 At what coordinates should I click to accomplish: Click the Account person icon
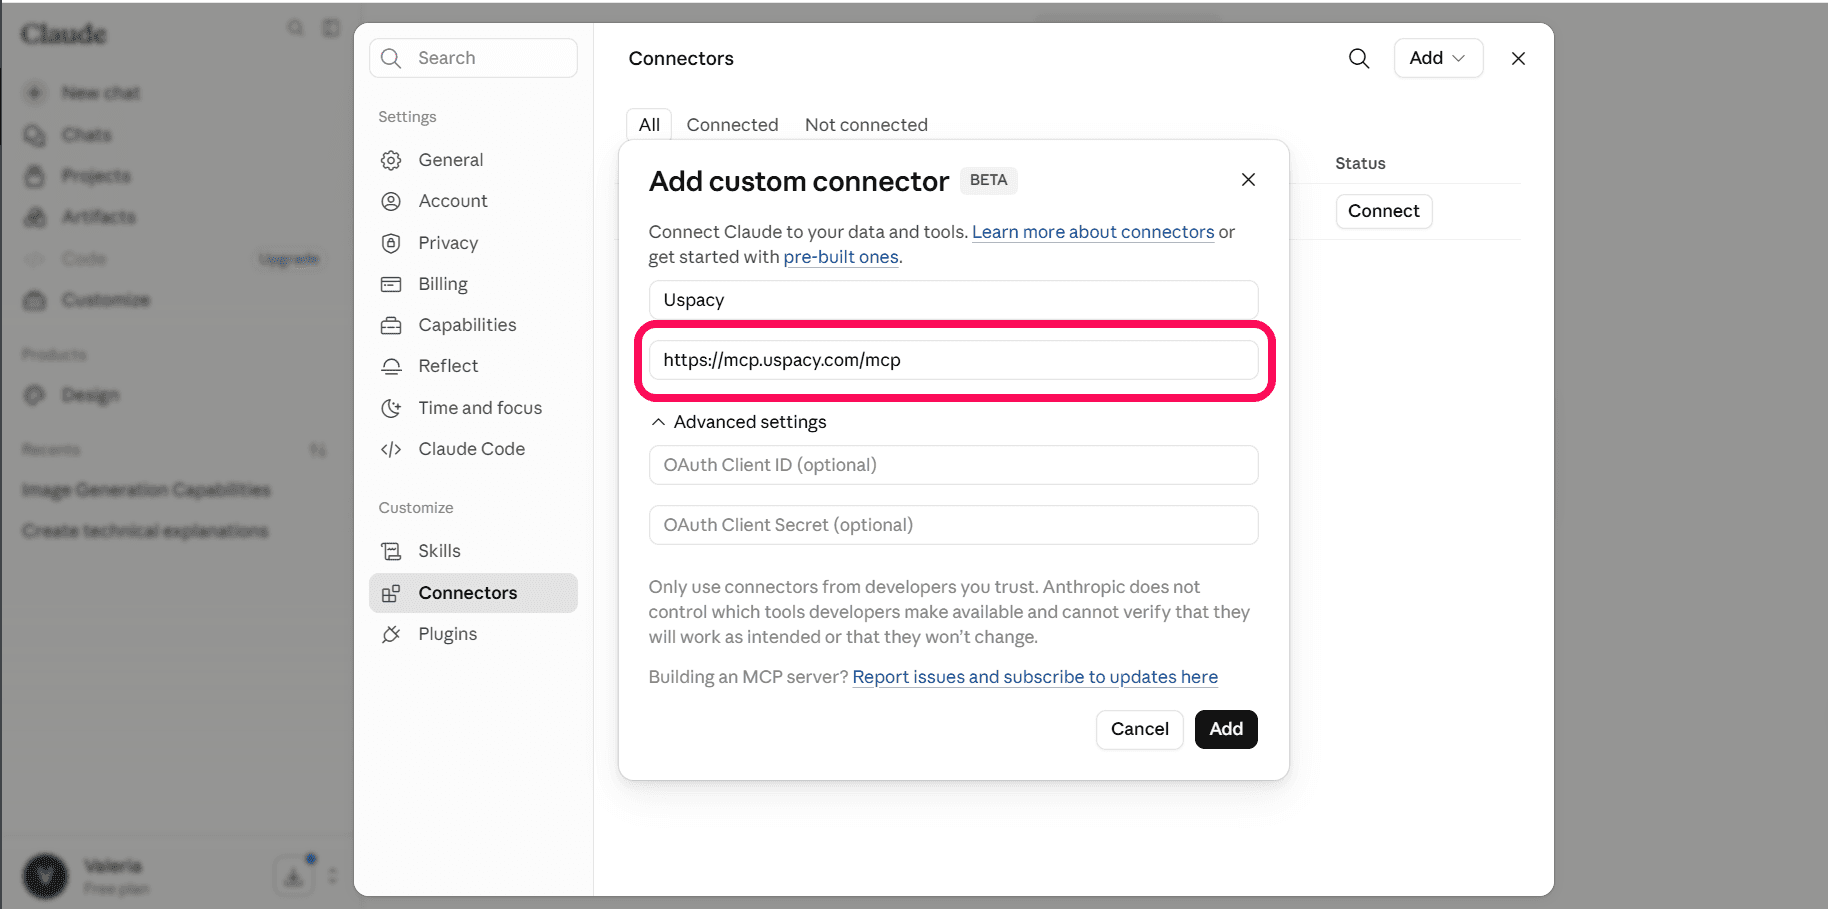click(x=391, y=201)
